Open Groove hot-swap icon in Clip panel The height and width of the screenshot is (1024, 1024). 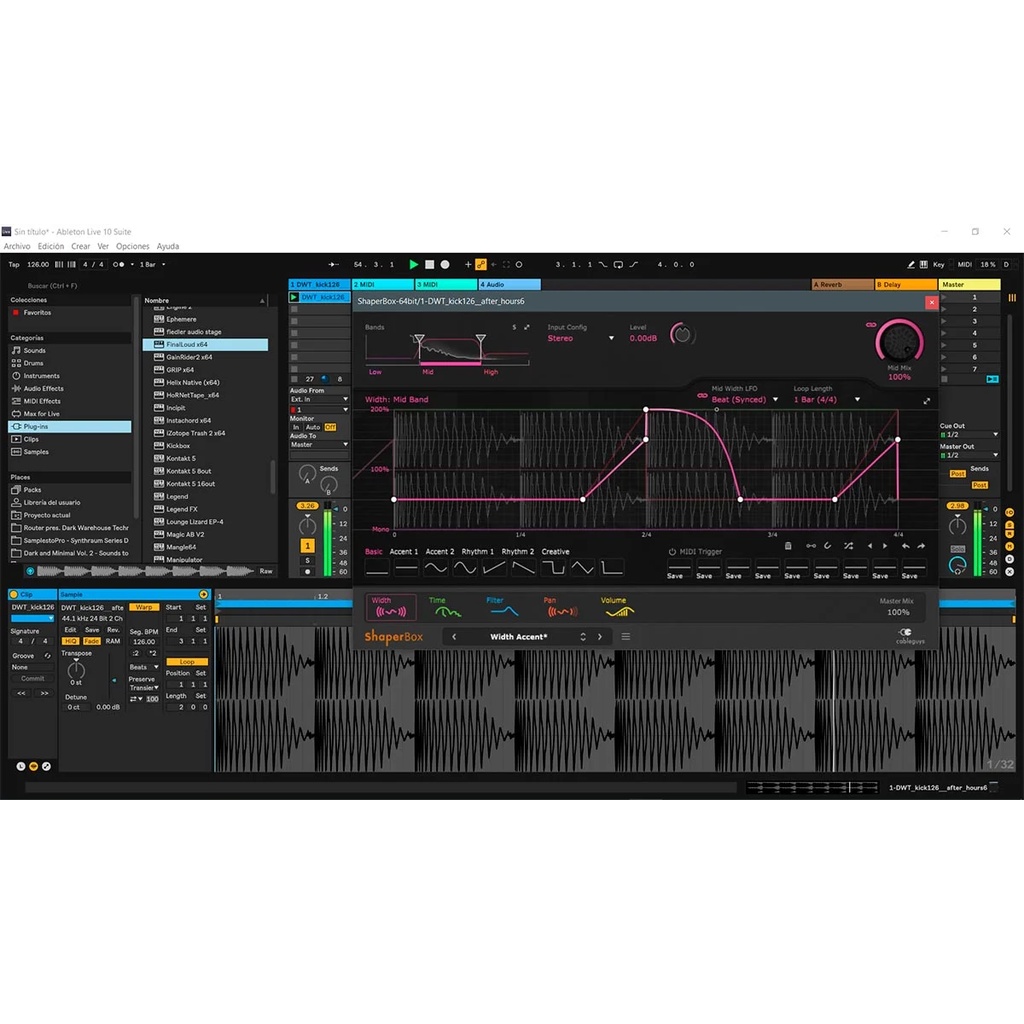tap(47, 655)
